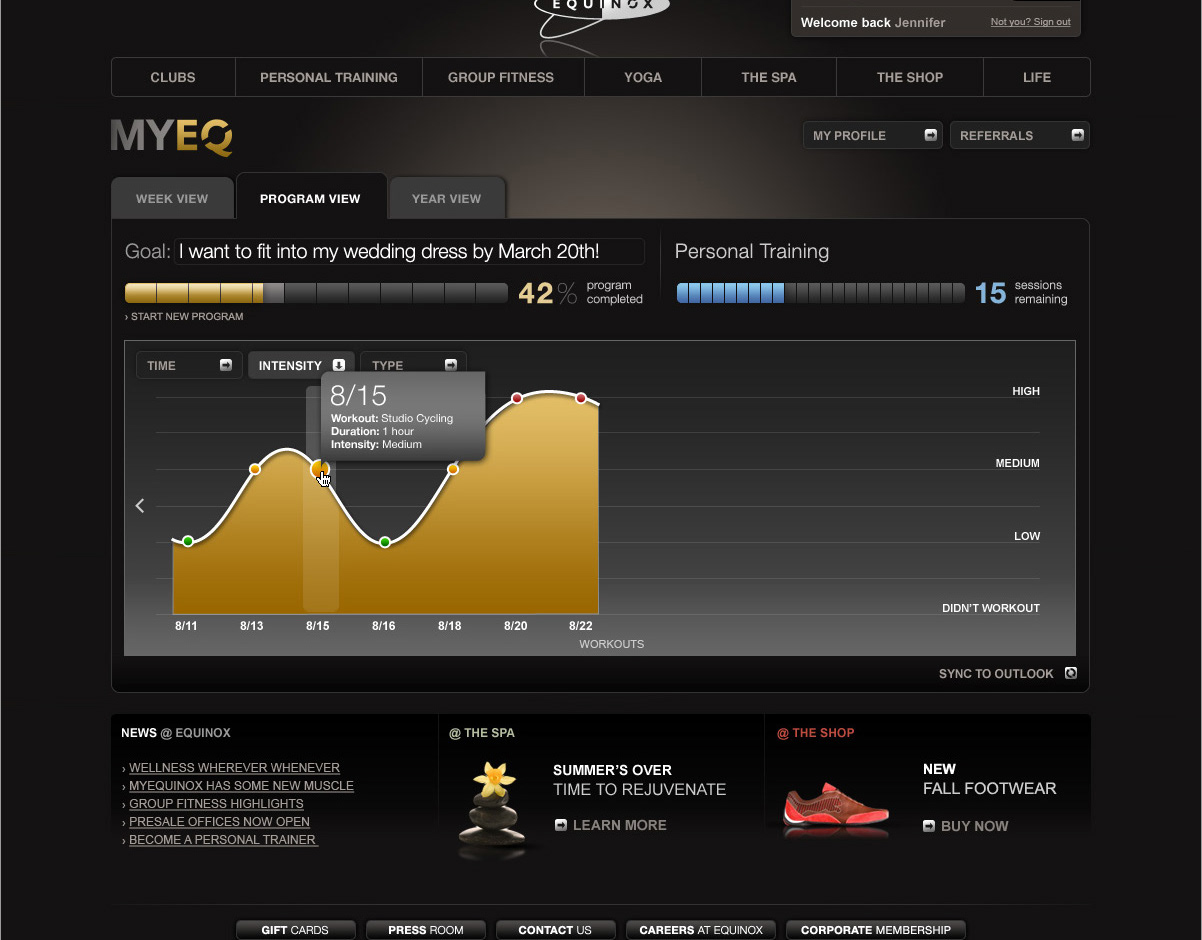The height and width of the screenshot is (940, 1202).
Task: Click the goal text input field
Action: tap(410, 251)
